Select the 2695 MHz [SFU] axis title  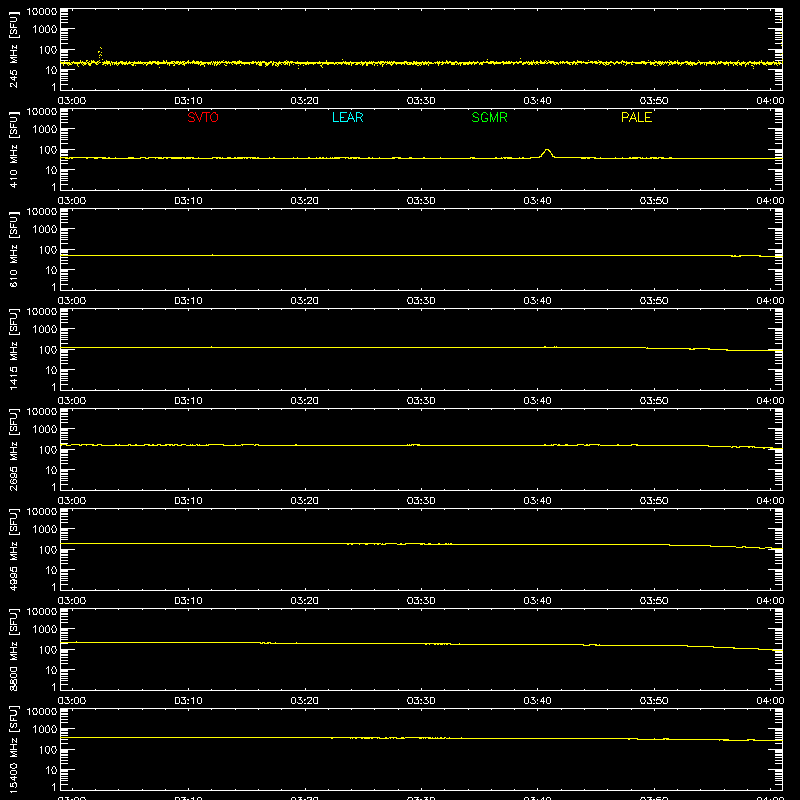13,449
